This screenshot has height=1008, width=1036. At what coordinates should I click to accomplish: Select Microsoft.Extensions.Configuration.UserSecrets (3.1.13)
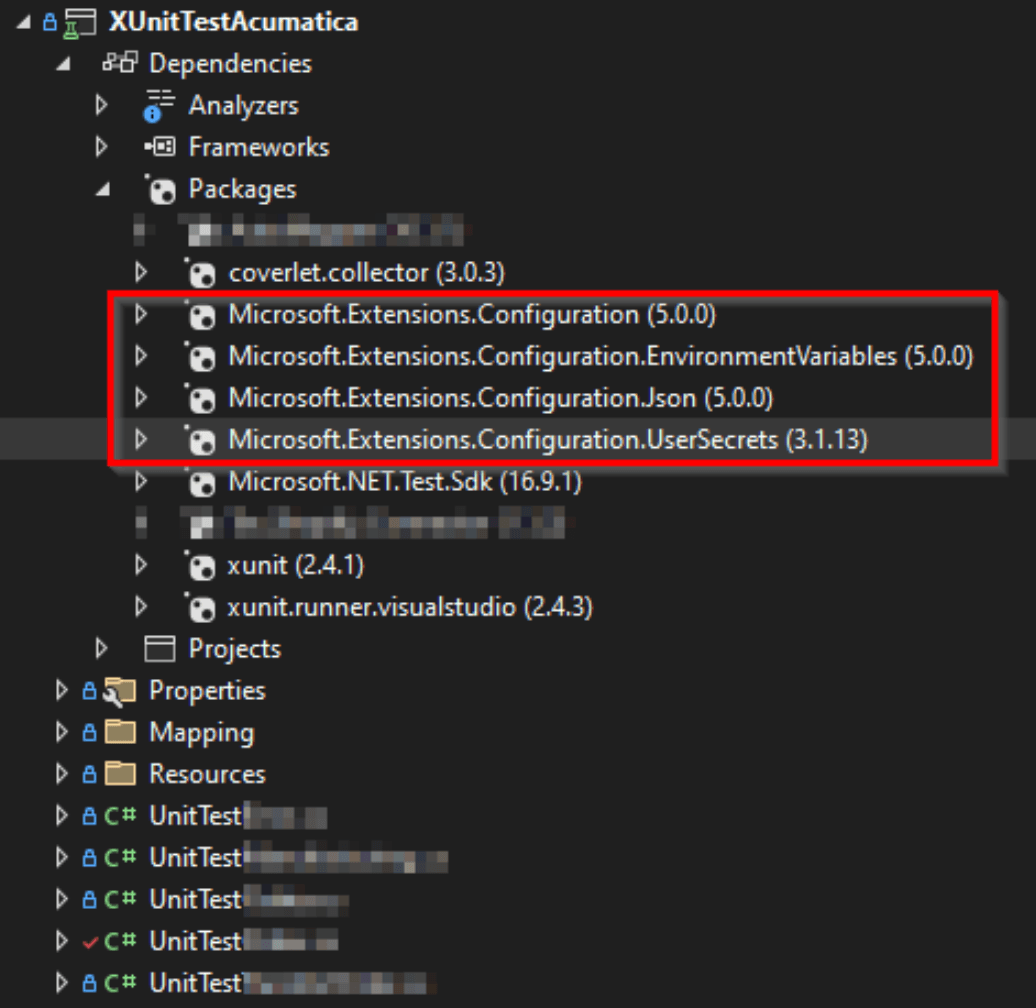[548, 440]
